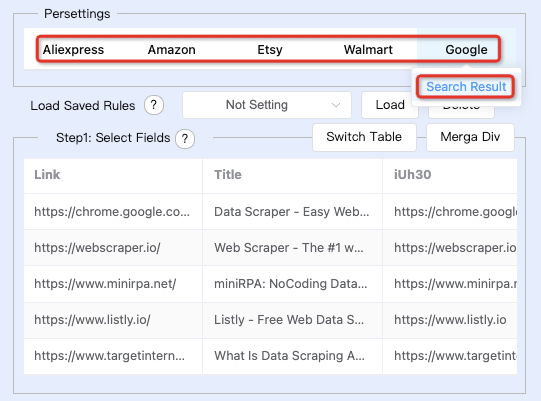Select the Aliexpress preset tab
This screenshot has height=401, width=541.
(73, 50)
